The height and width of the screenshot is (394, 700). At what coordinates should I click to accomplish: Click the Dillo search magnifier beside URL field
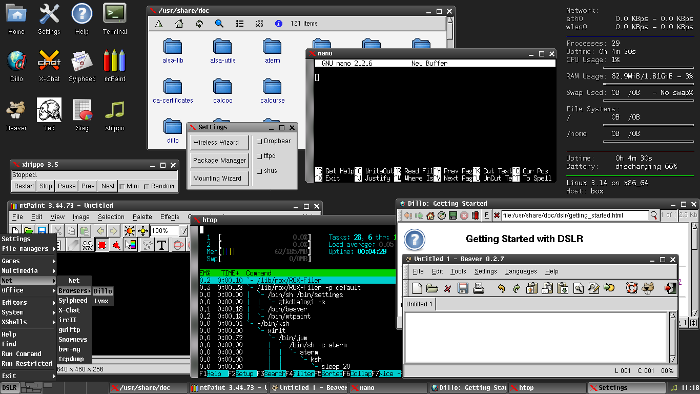pyautogui.click(x=654, y=216)
